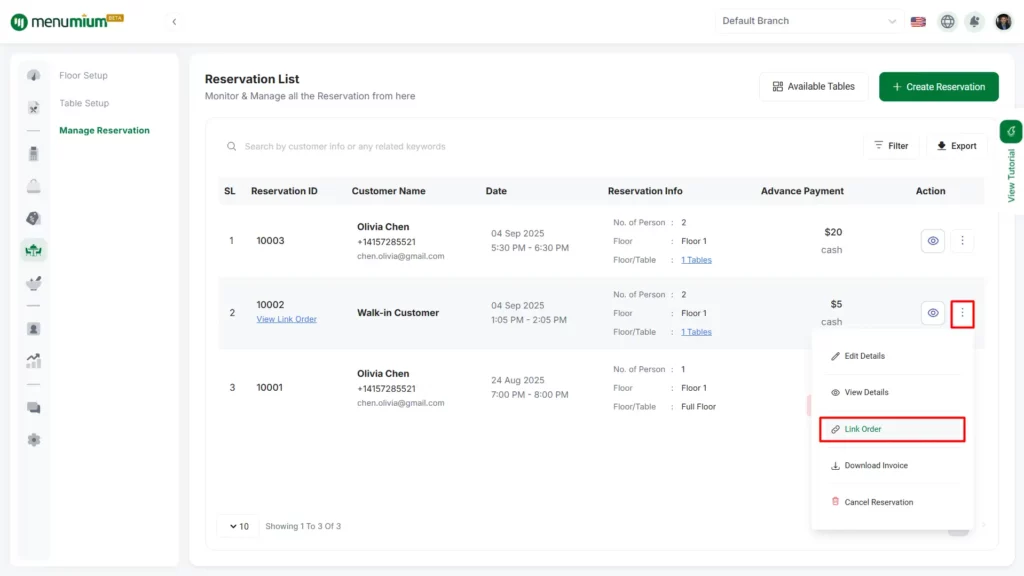Open the chat messages sidebar icon
Screen dimensions: 1024x576
(x=33, y=408)
